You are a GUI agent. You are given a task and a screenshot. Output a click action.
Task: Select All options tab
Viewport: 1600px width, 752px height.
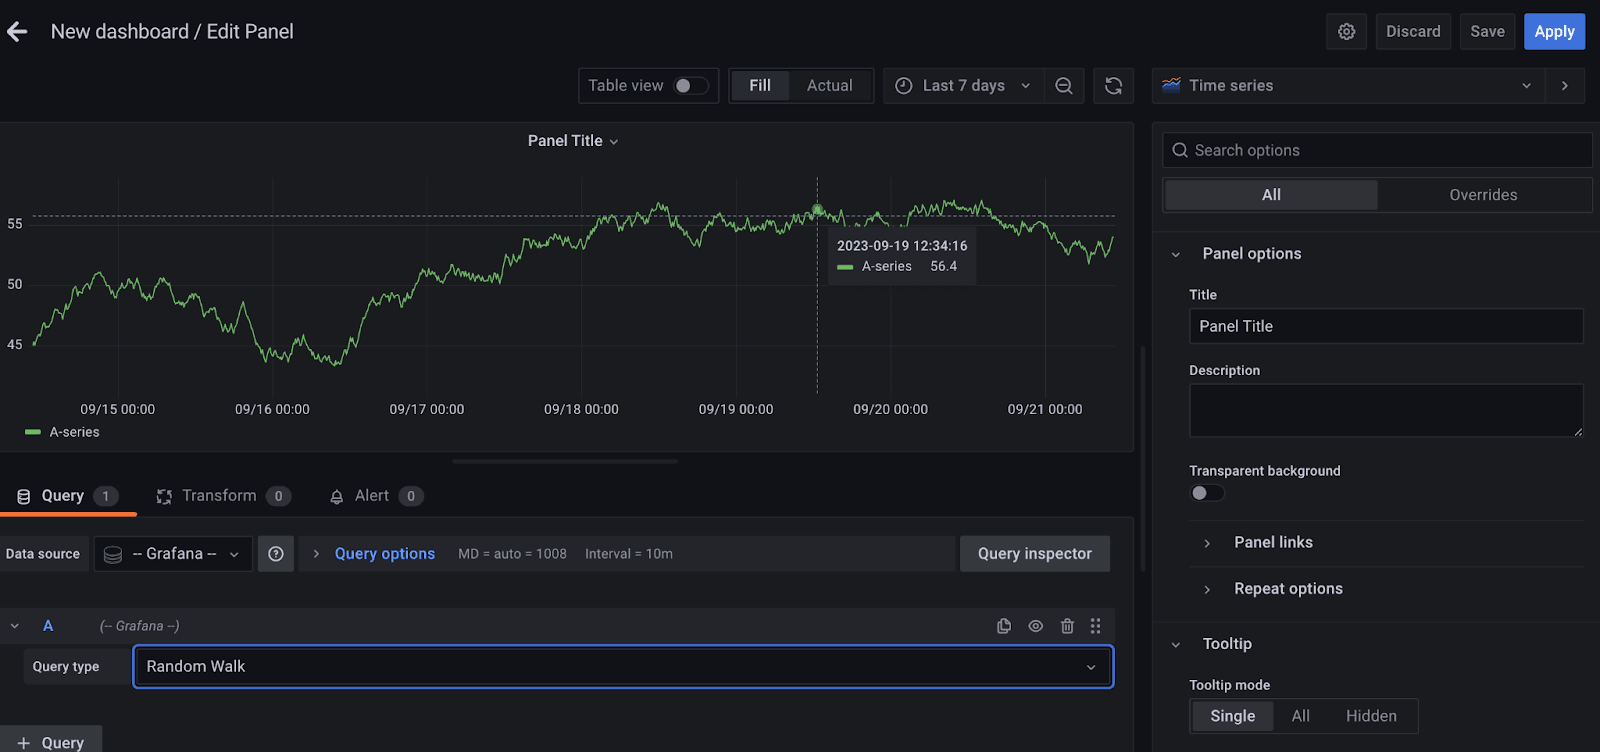pyautogui.click(x=1271, y=195)
